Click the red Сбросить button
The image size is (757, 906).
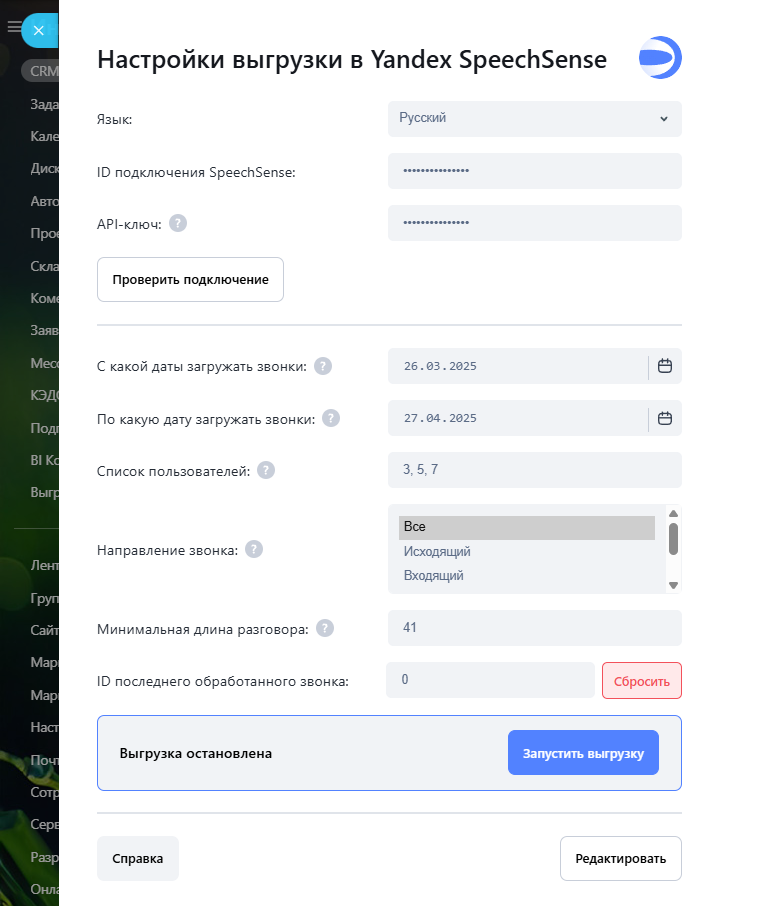641,680
